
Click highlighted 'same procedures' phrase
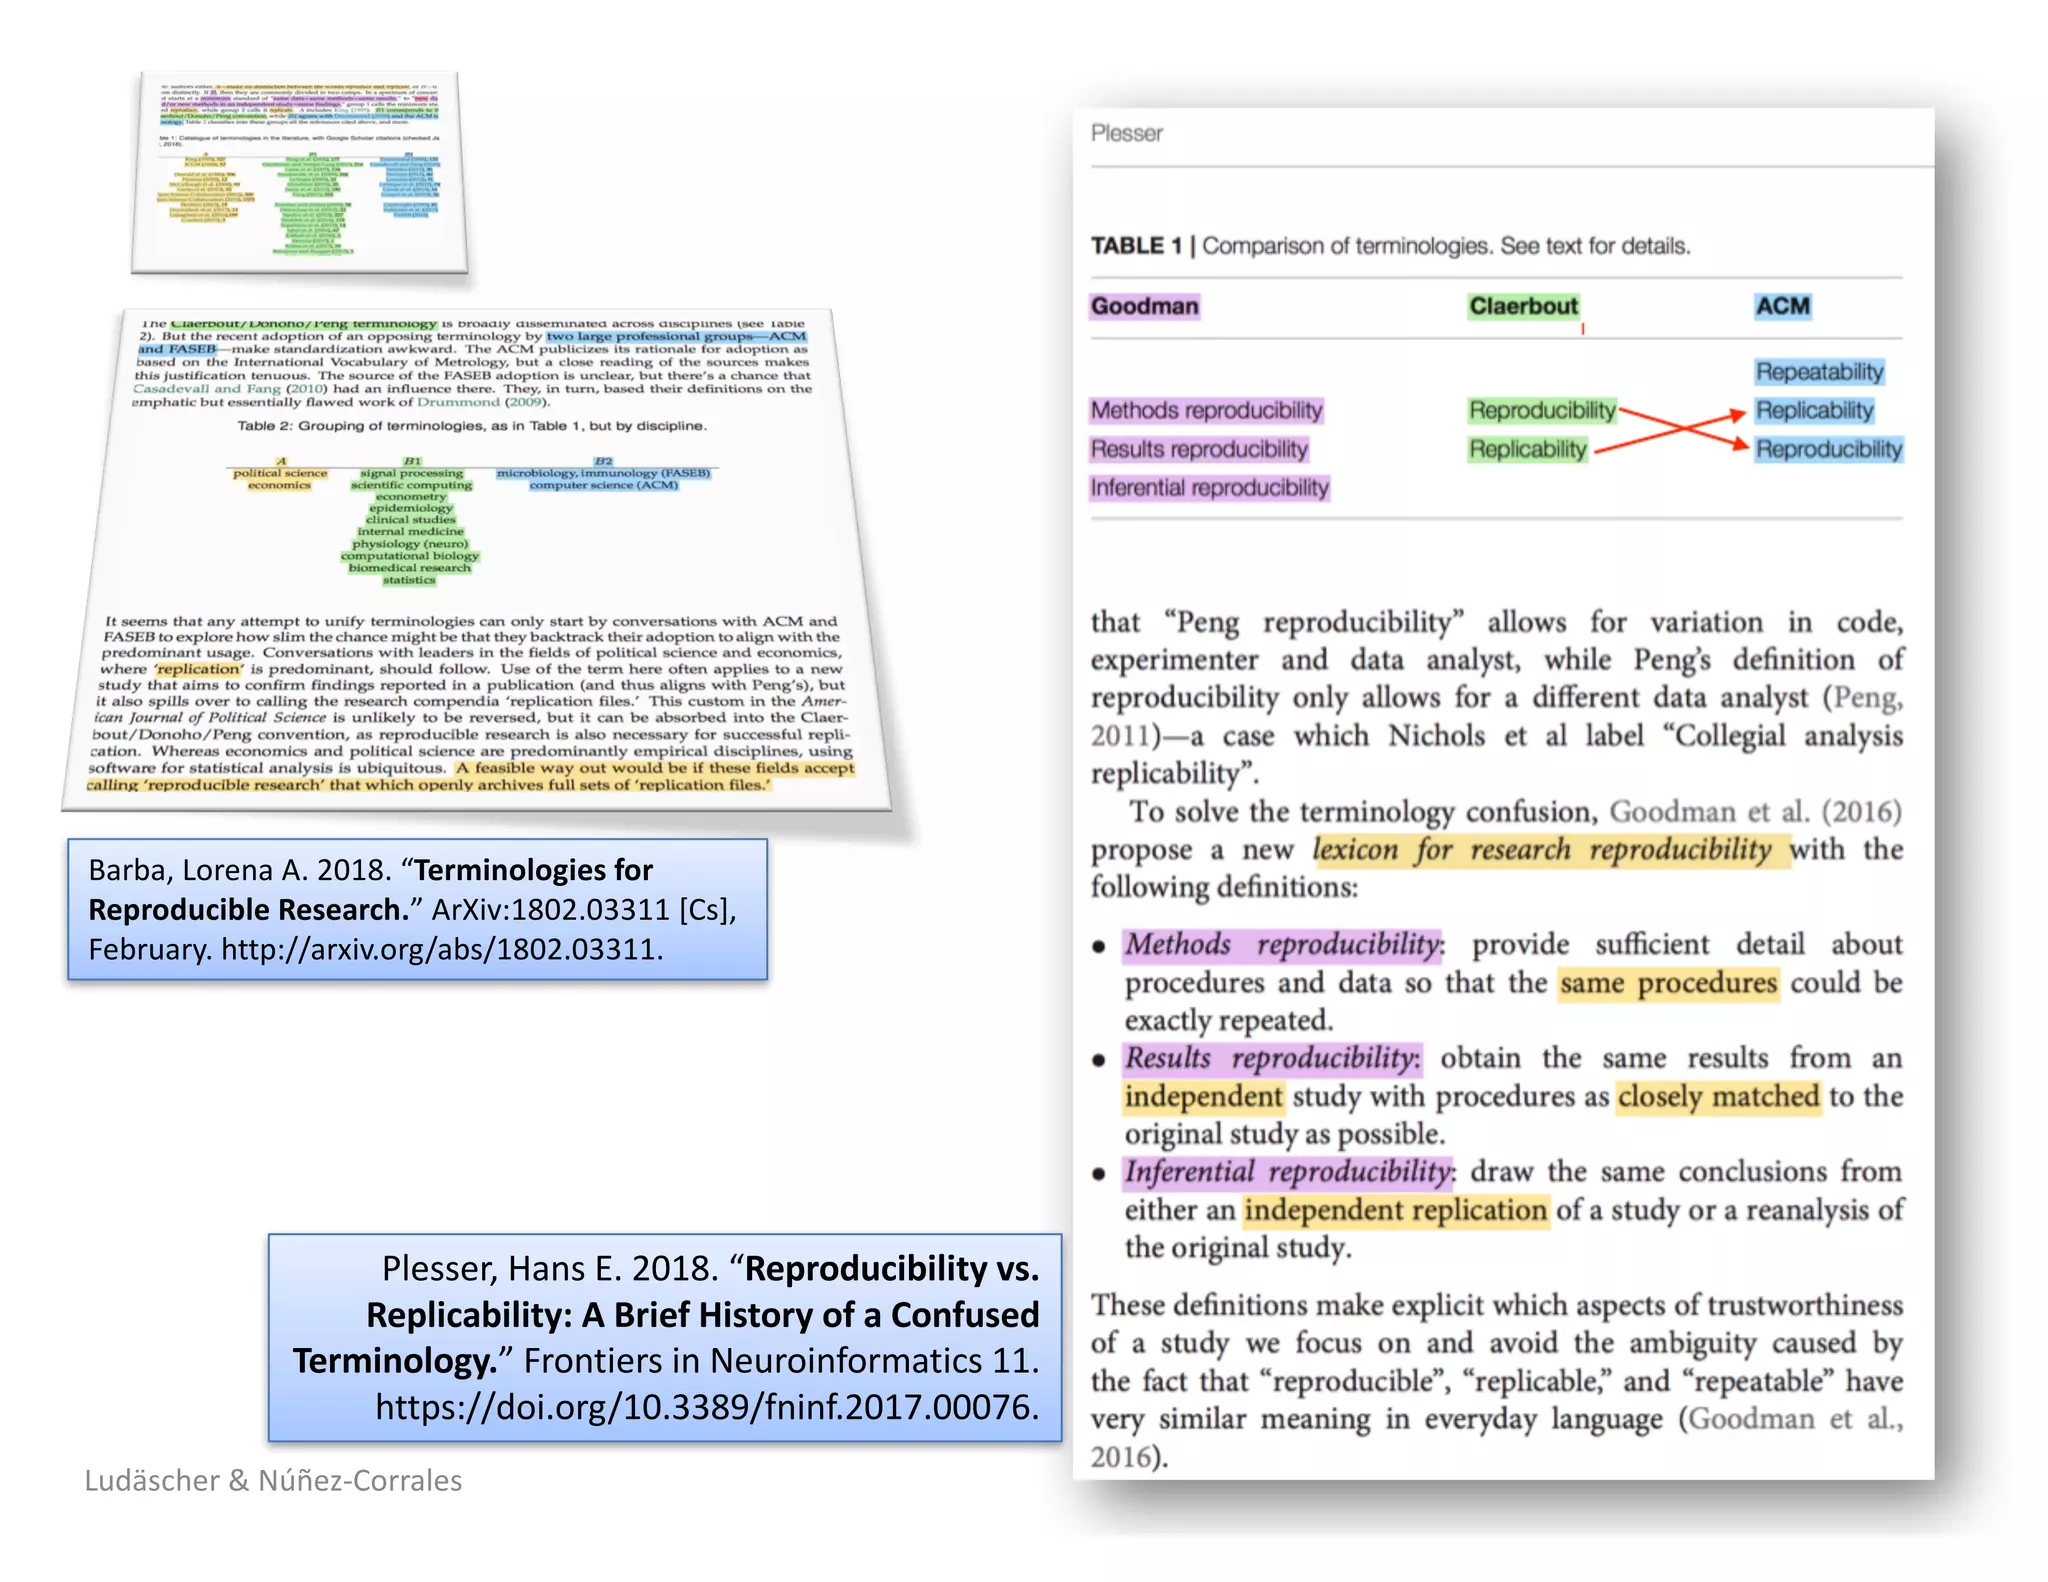[x=1668, y=984]
